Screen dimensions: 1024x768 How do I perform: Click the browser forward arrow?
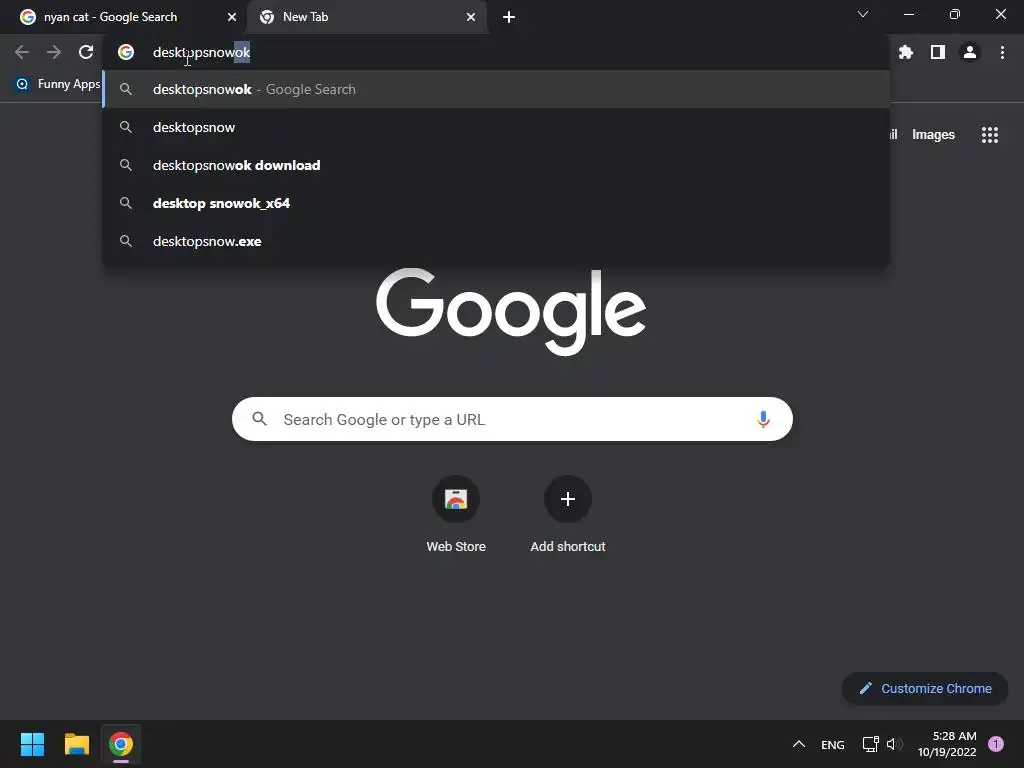click(x=54, y=52)
